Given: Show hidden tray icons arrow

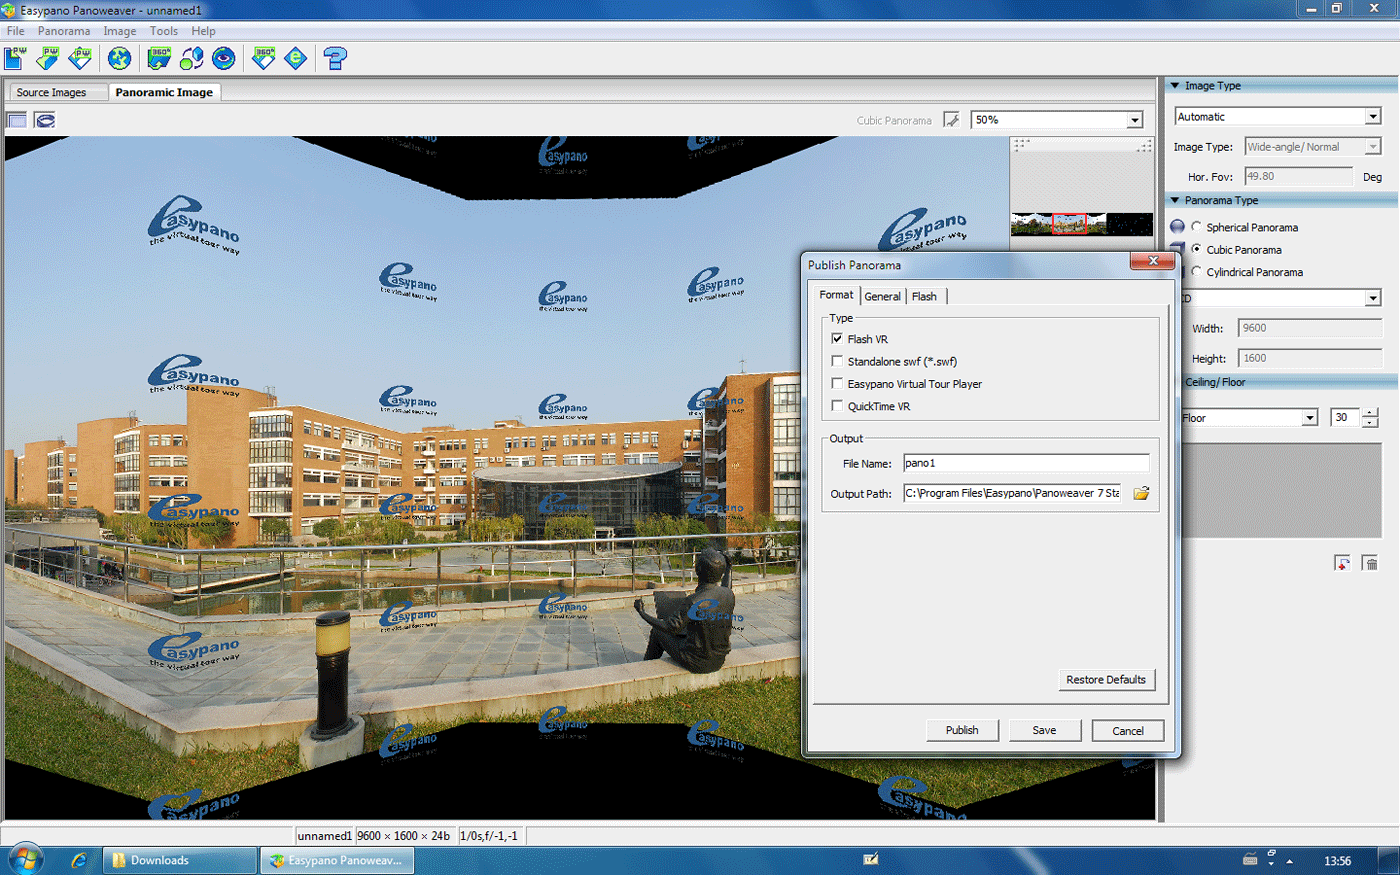Looking at the screenshot, I should [x=1290, y=861].
